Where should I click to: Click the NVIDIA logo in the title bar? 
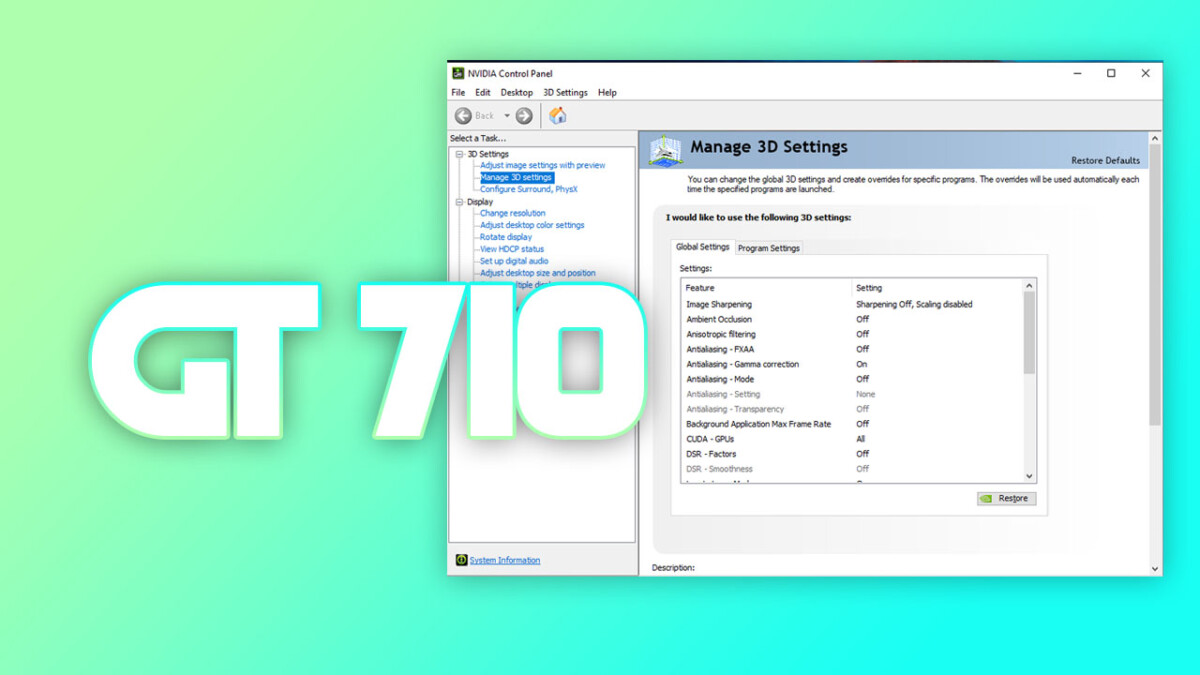coord(460,73)
